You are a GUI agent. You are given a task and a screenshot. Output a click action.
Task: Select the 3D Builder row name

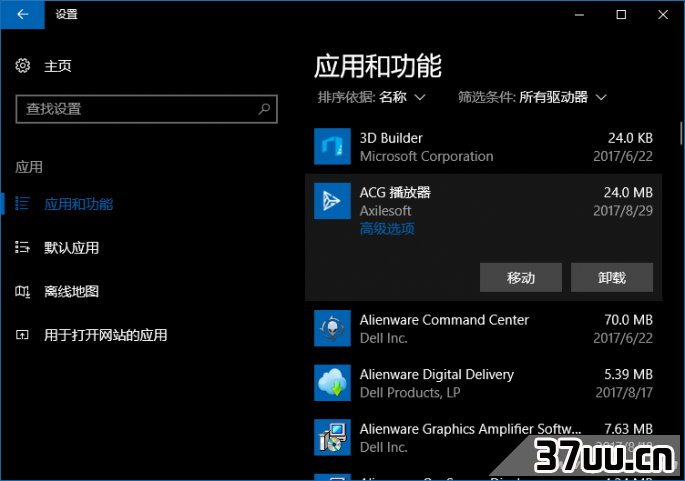pyautogui.click(x=391, y=138)
